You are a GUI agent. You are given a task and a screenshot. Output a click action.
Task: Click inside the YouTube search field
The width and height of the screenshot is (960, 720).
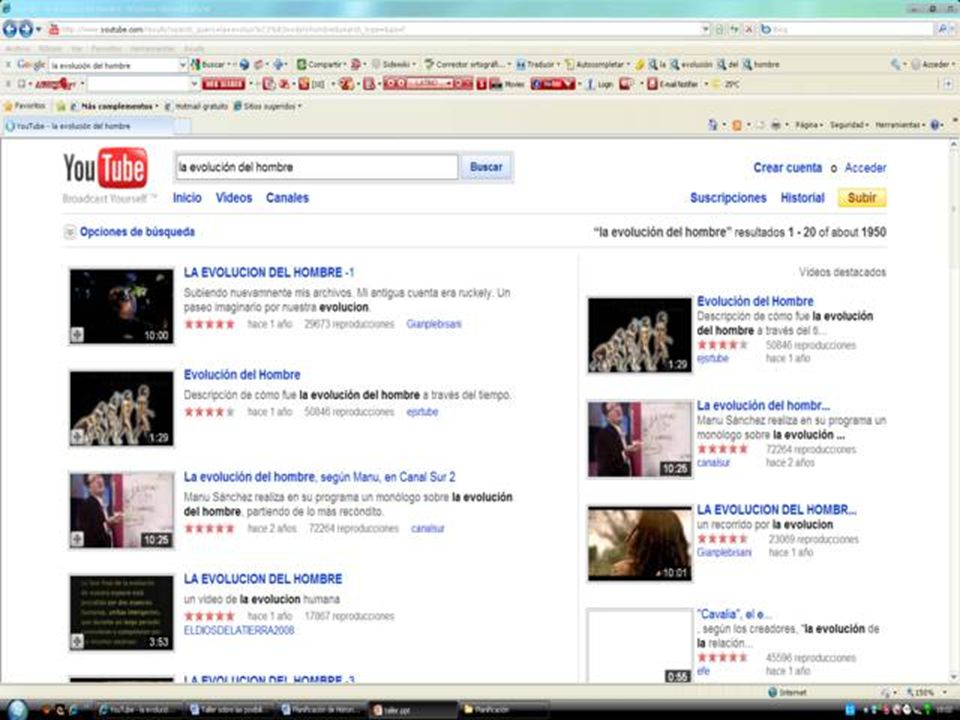pos(317,167)
